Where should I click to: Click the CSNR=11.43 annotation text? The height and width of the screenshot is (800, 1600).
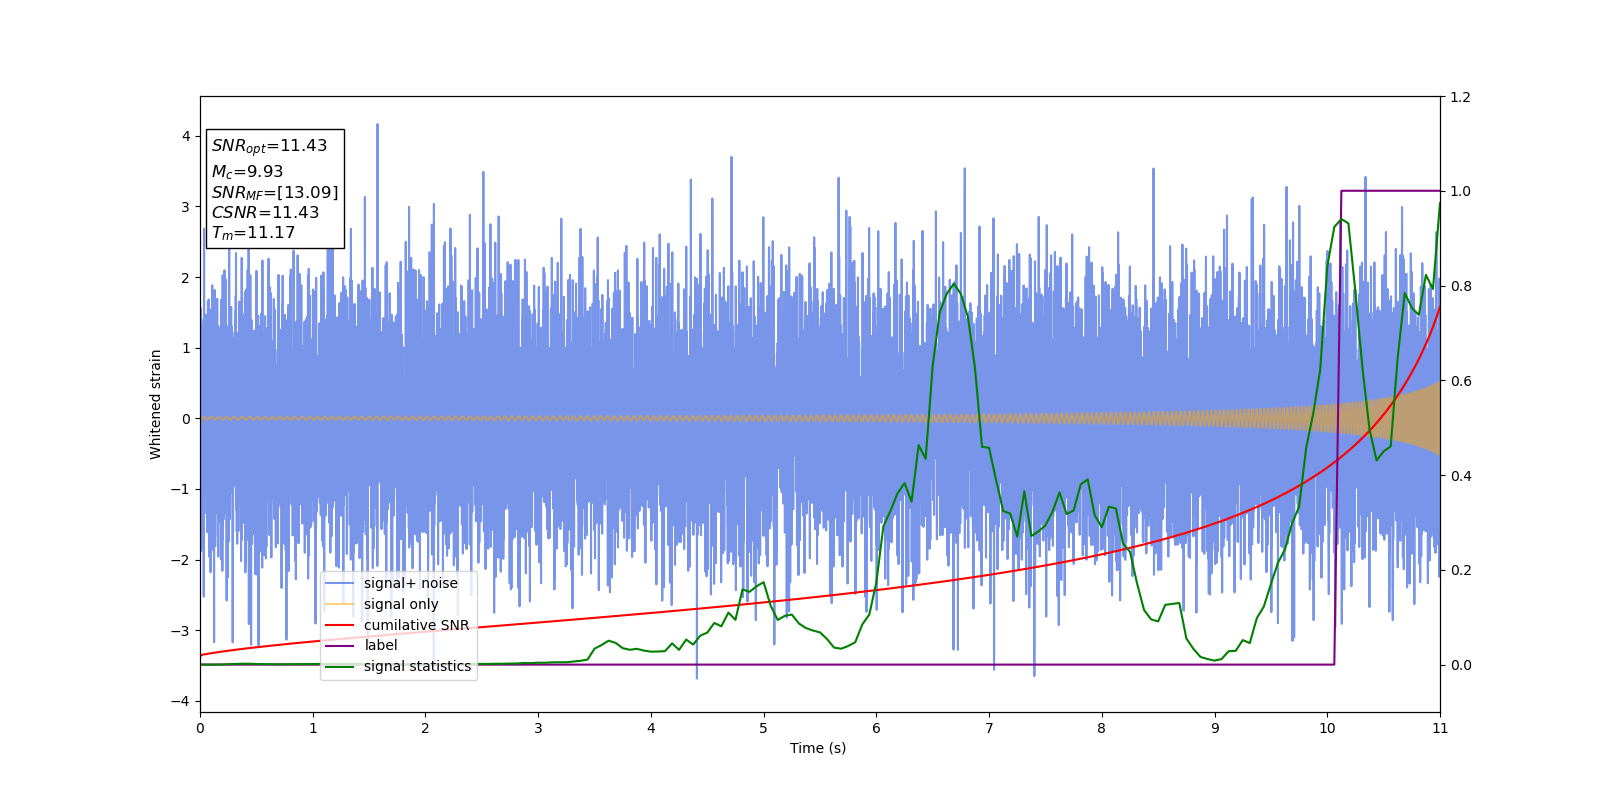[265, 213]
